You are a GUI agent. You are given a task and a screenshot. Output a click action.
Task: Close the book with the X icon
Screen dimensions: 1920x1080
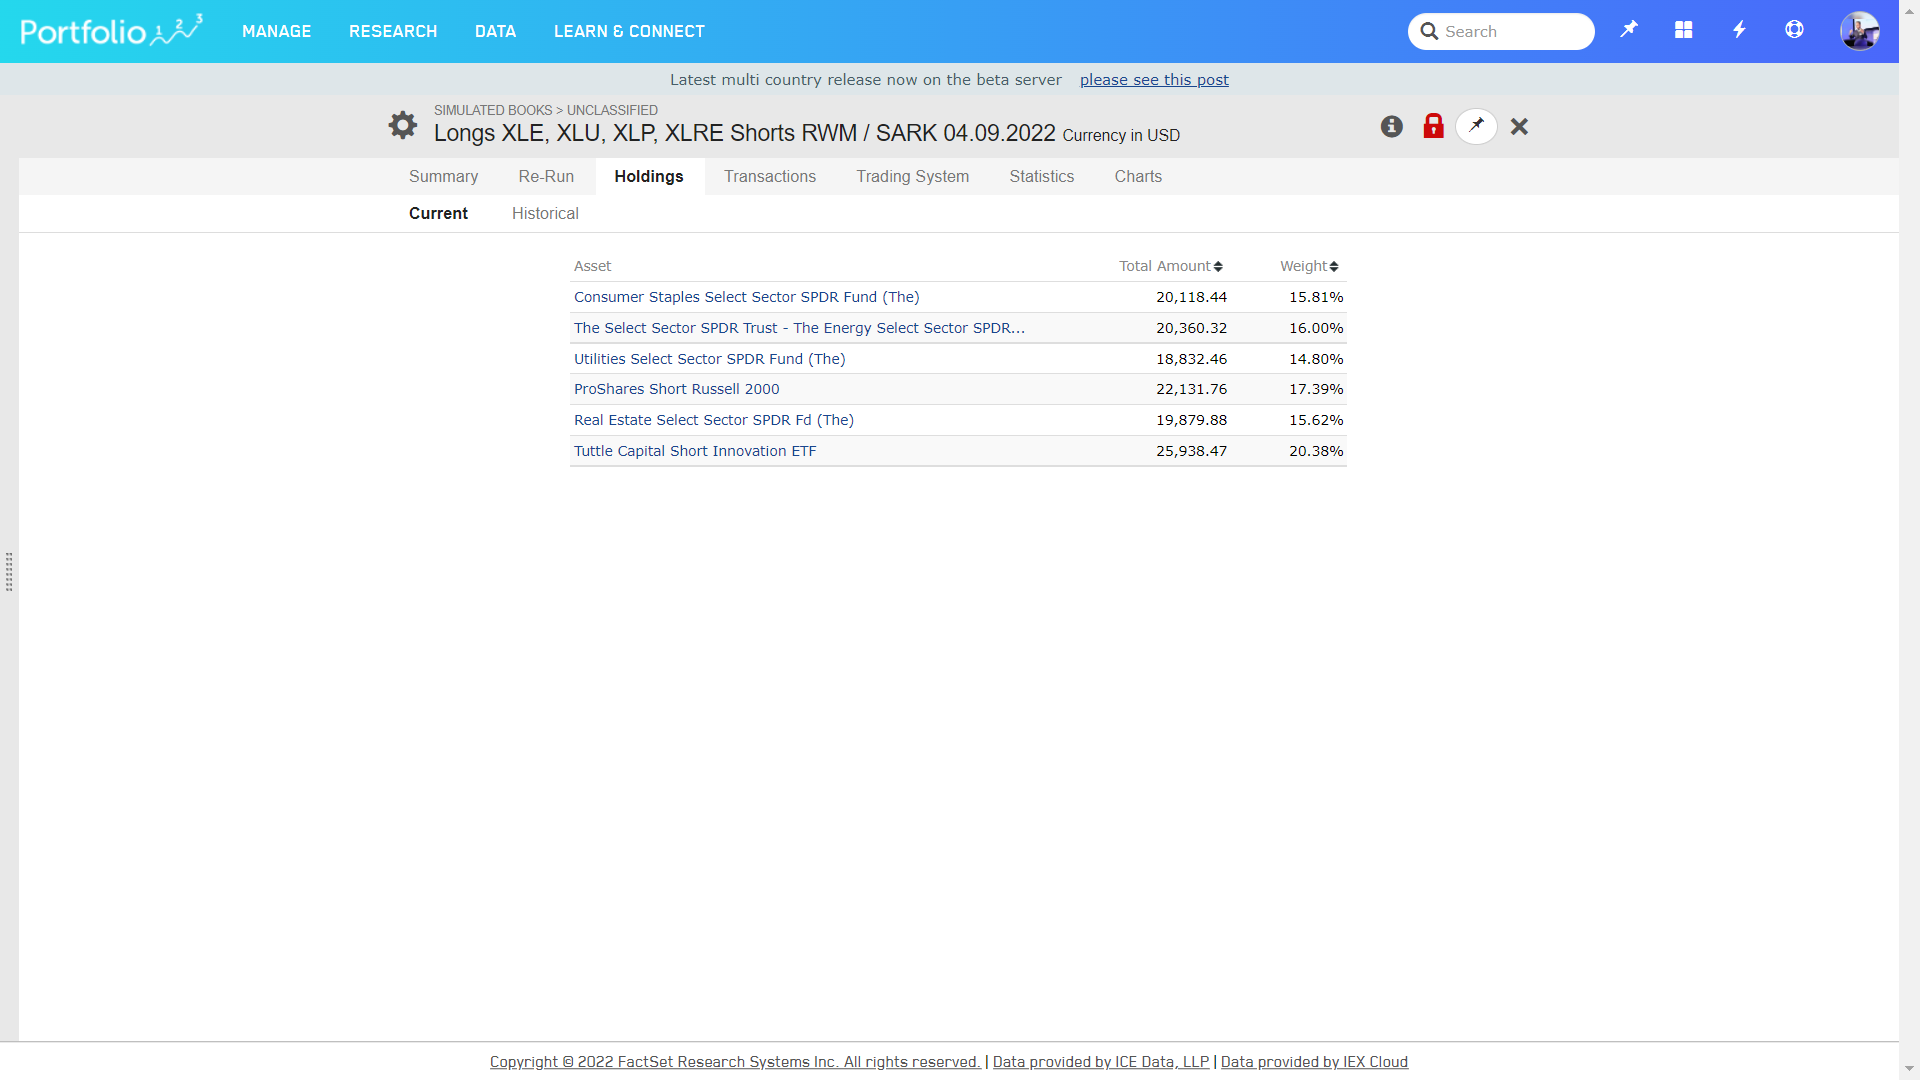[x=1519, y=126]
